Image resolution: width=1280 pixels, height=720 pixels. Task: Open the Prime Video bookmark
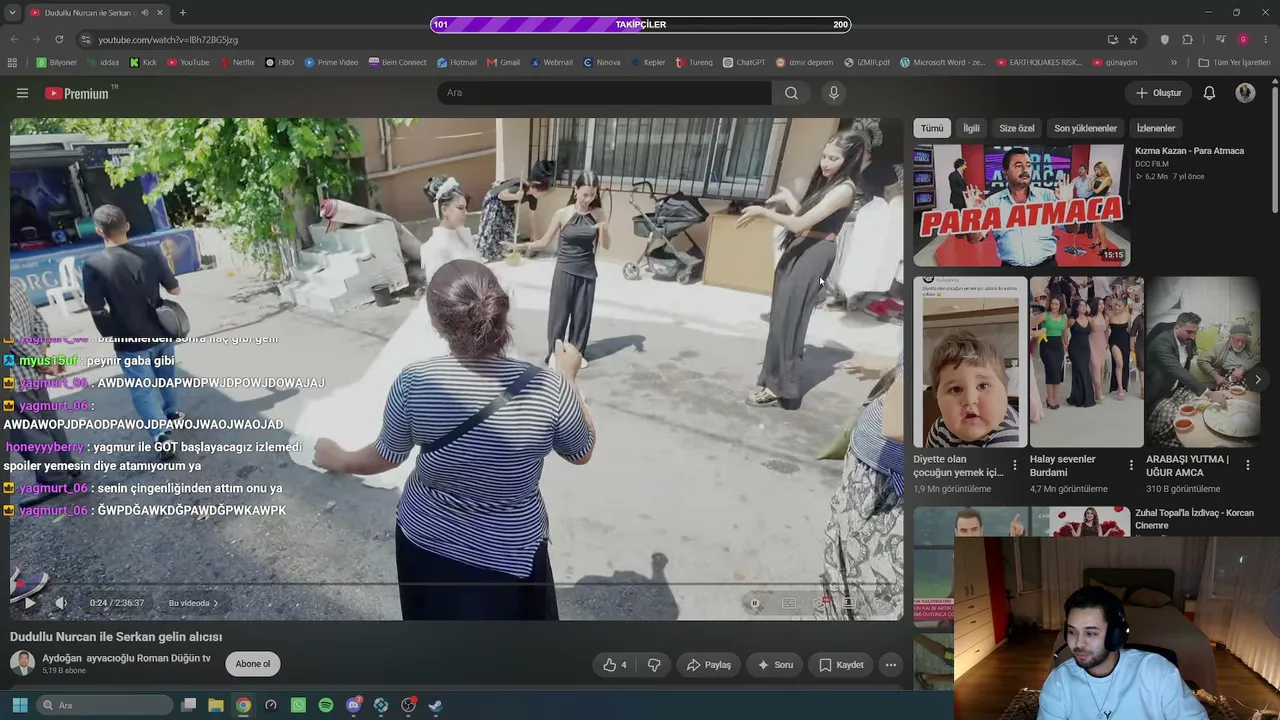[x=331, y=62]
